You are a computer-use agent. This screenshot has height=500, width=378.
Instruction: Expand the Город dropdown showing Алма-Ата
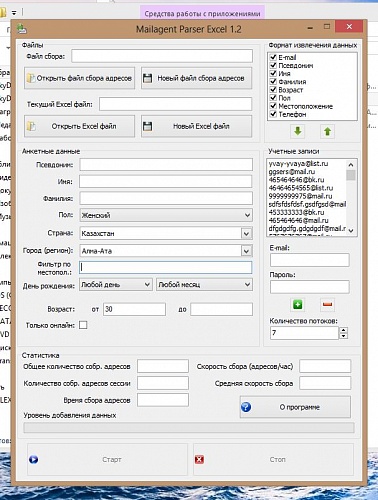click(x=246, y=251)
